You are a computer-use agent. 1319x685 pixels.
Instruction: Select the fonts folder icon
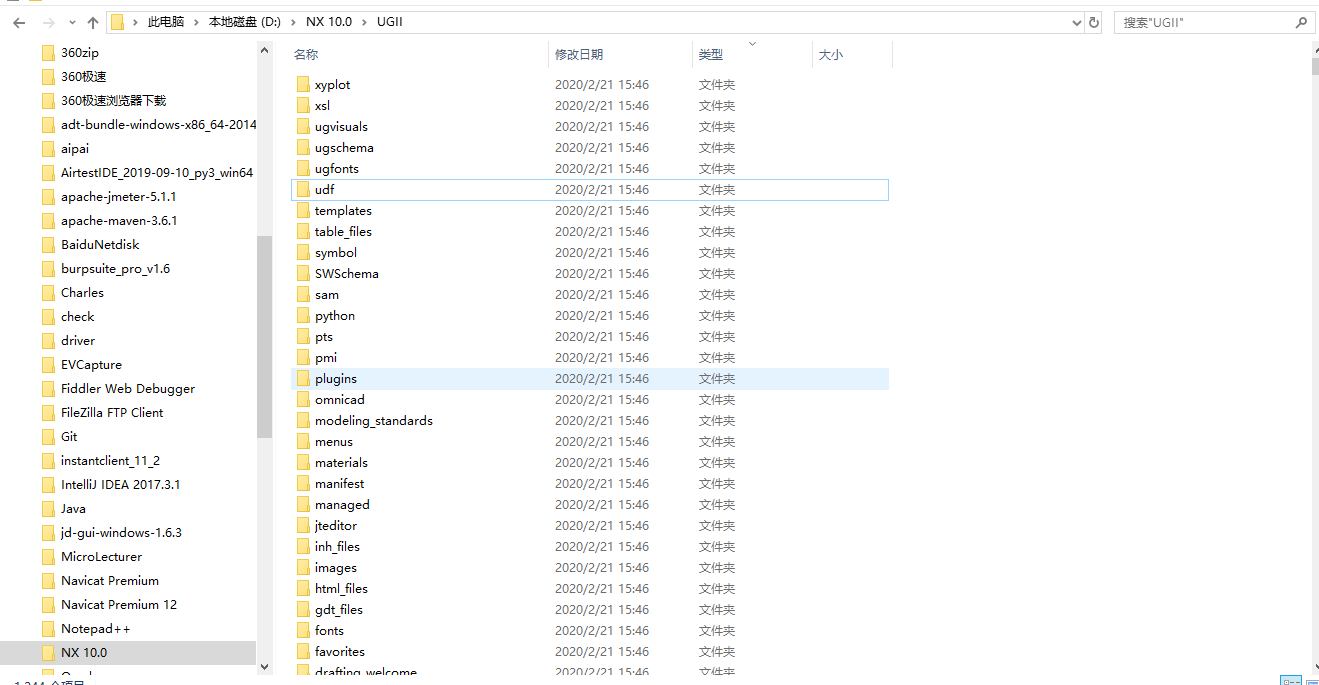point(304,630)
